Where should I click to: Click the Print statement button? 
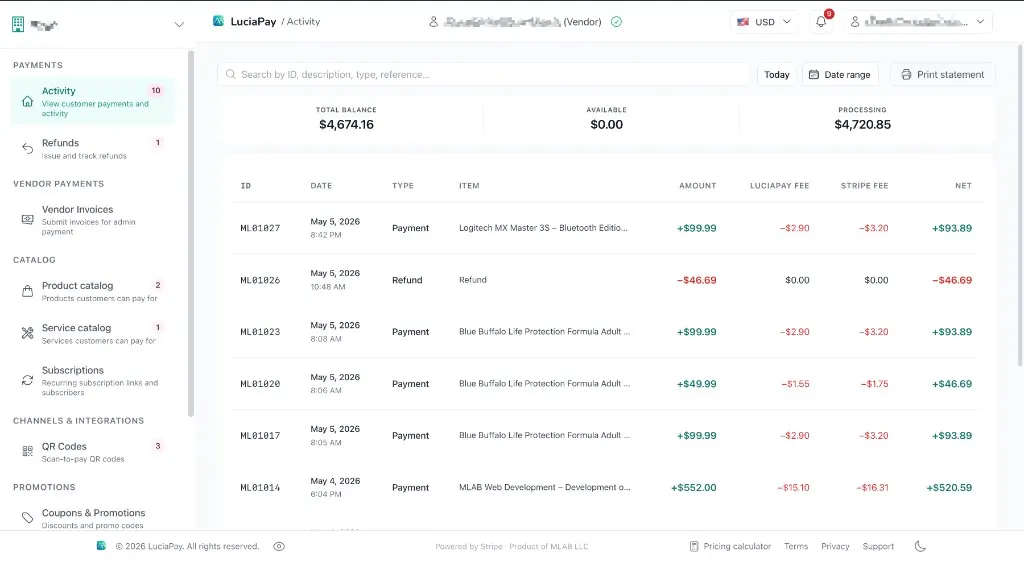pyautogui.click(x=942, y=74)
